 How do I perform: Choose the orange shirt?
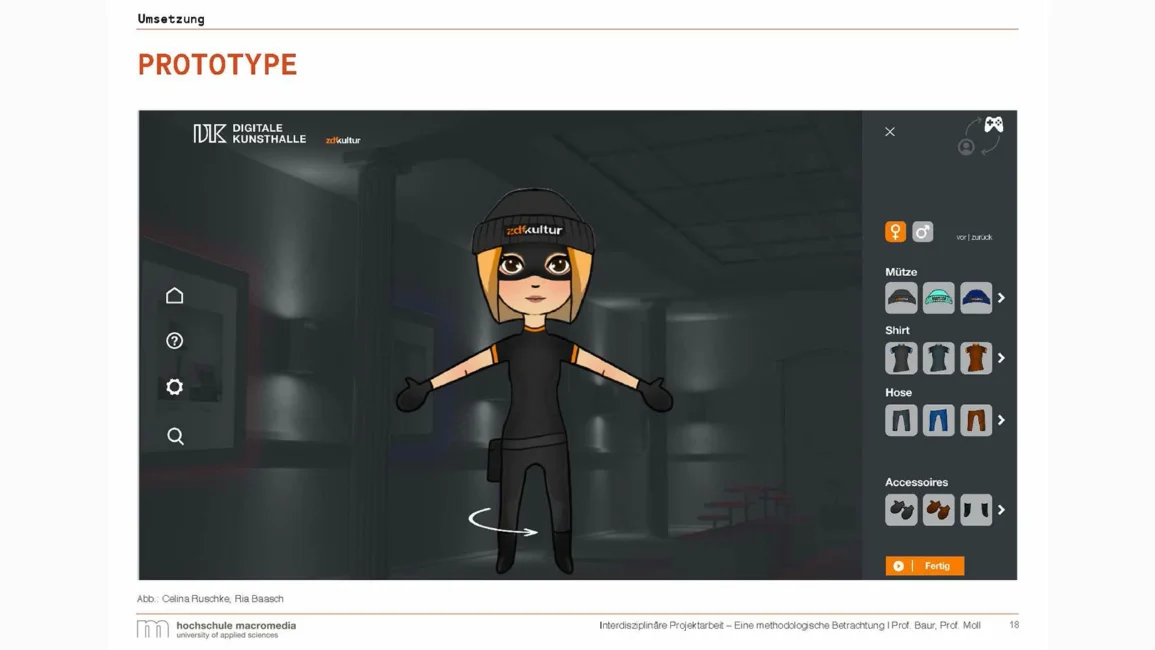point(976,358)
